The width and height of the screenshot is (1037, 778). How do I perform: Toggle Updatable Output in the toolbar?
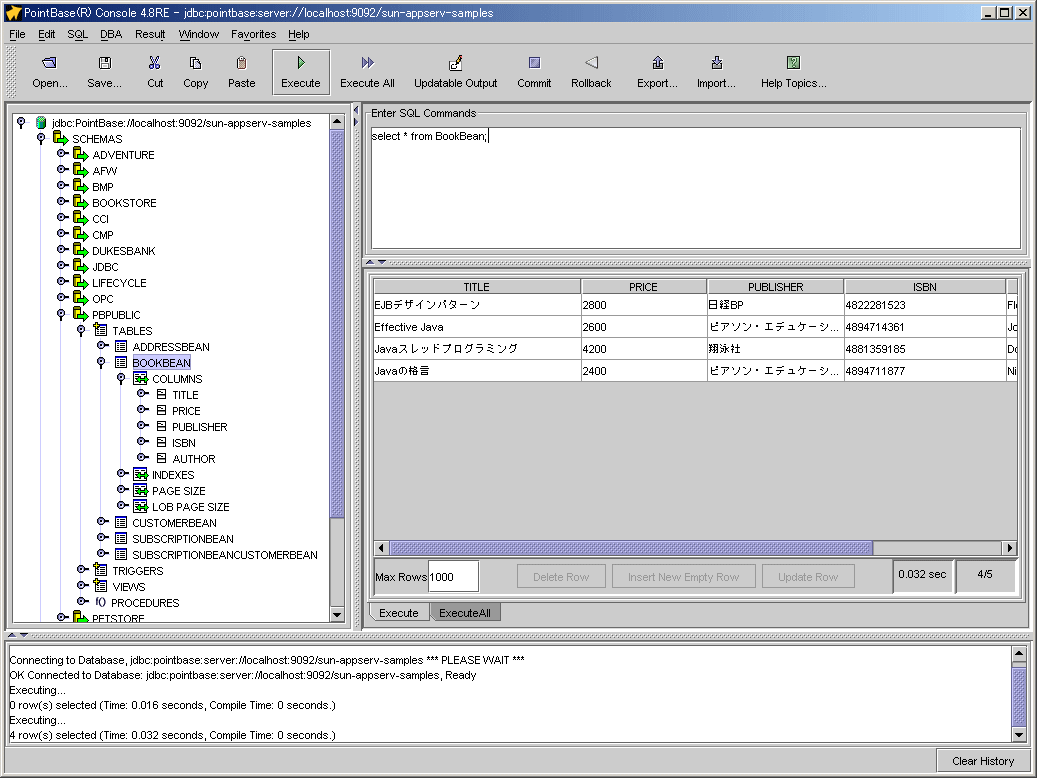tap(455, 63)
